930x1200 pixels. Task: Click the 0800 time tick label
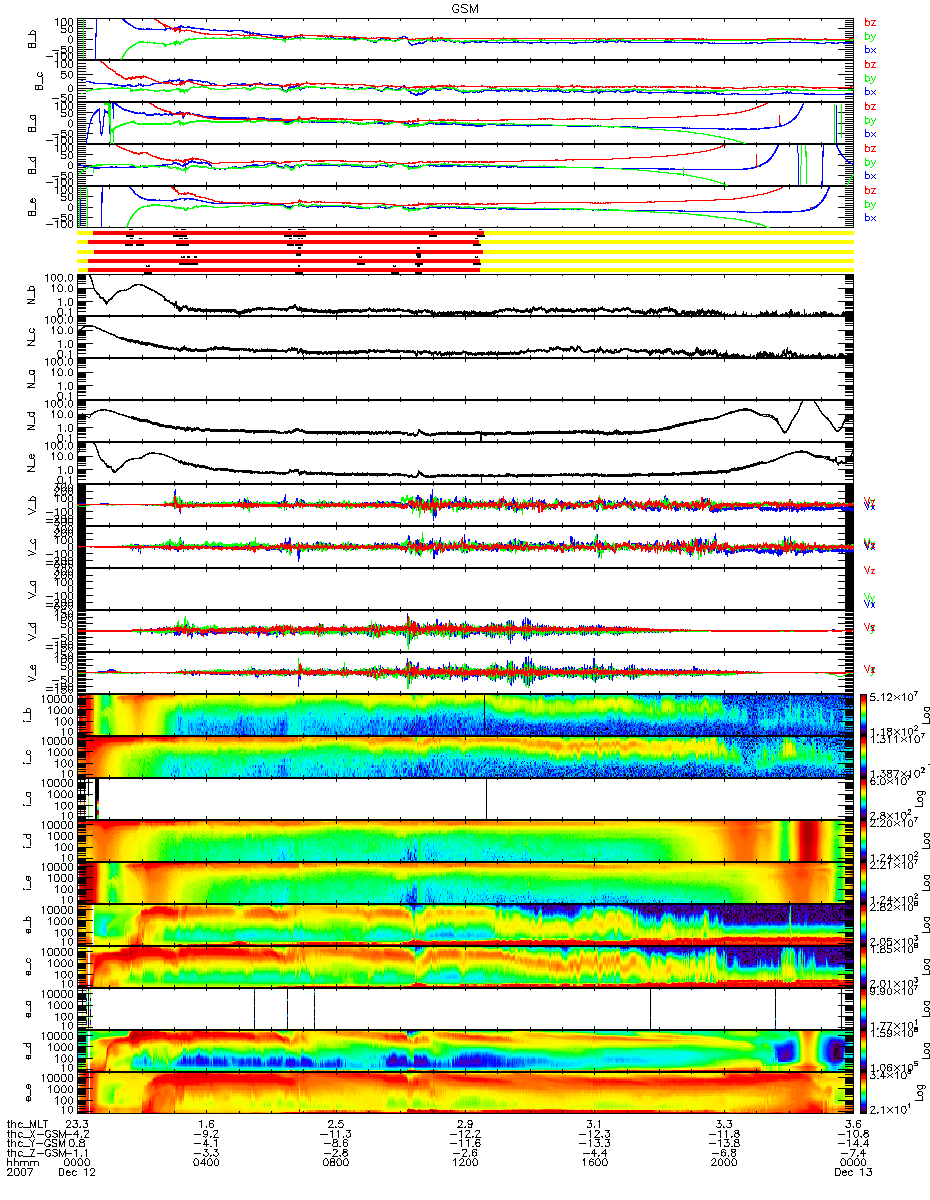pyautogui.click(x=334, y=1165)
